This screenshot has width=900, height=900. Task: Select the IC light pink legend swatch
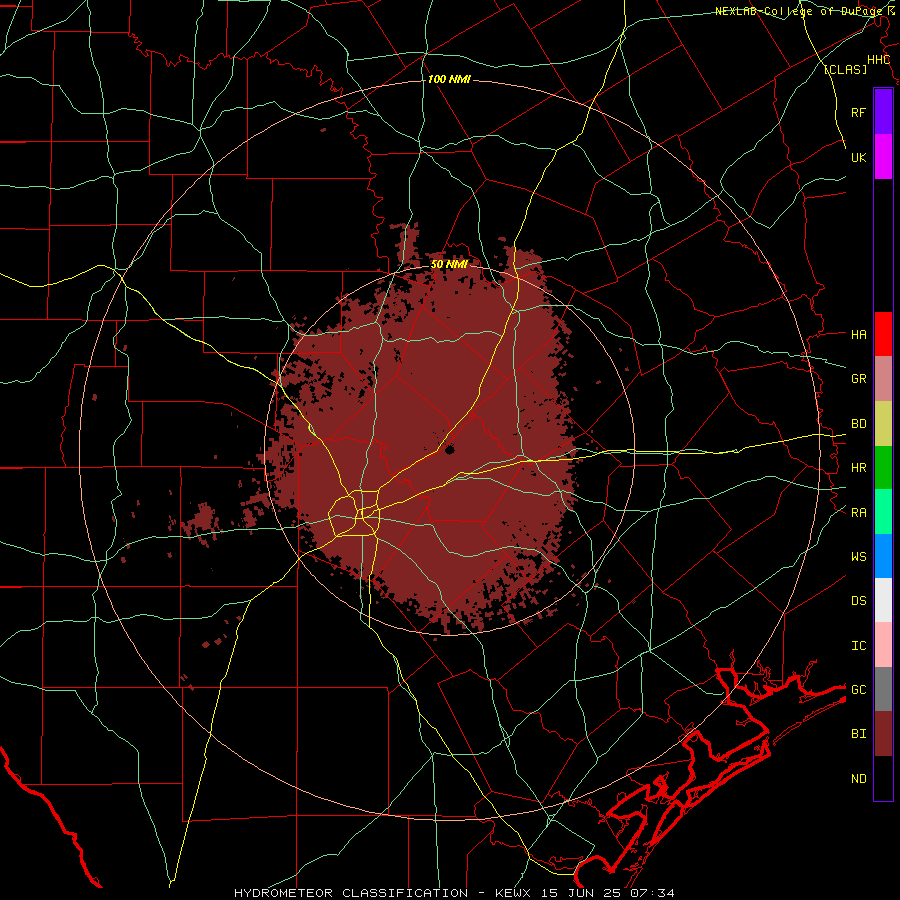[x=883, y=645]
